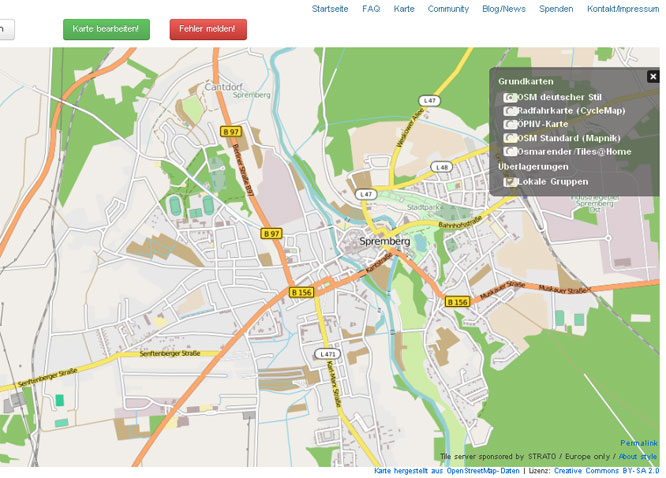Open the Startseite menu item

330,9
